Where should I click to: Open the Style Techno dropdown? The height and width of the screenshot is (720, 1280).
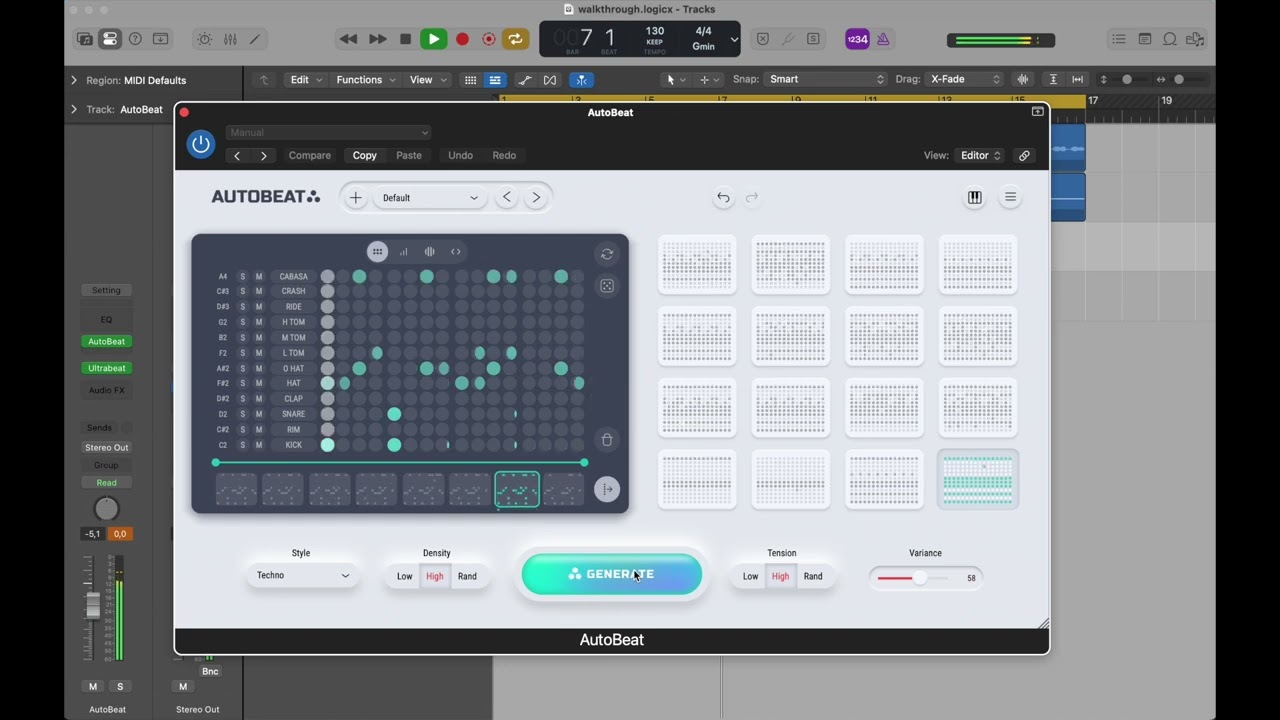pos(302,575)
